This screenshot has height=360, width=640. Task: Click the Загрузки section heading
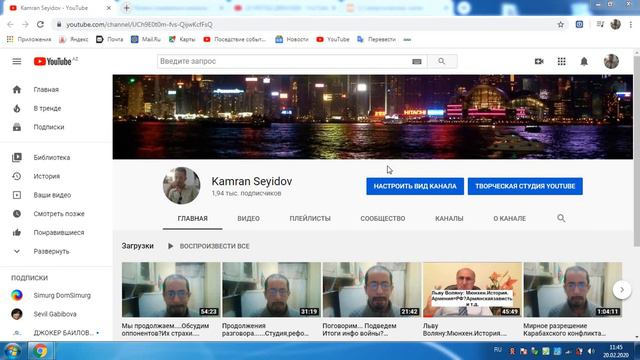[138, 246]
